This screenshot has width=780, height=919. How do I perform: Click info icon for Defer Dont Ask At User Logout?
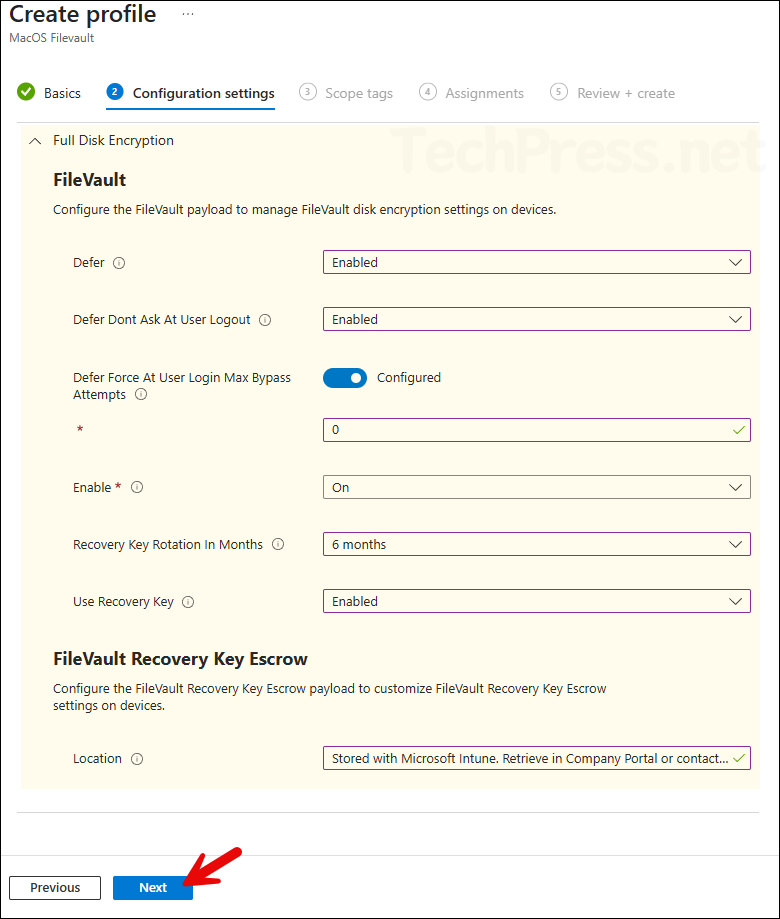click(265, 320)
